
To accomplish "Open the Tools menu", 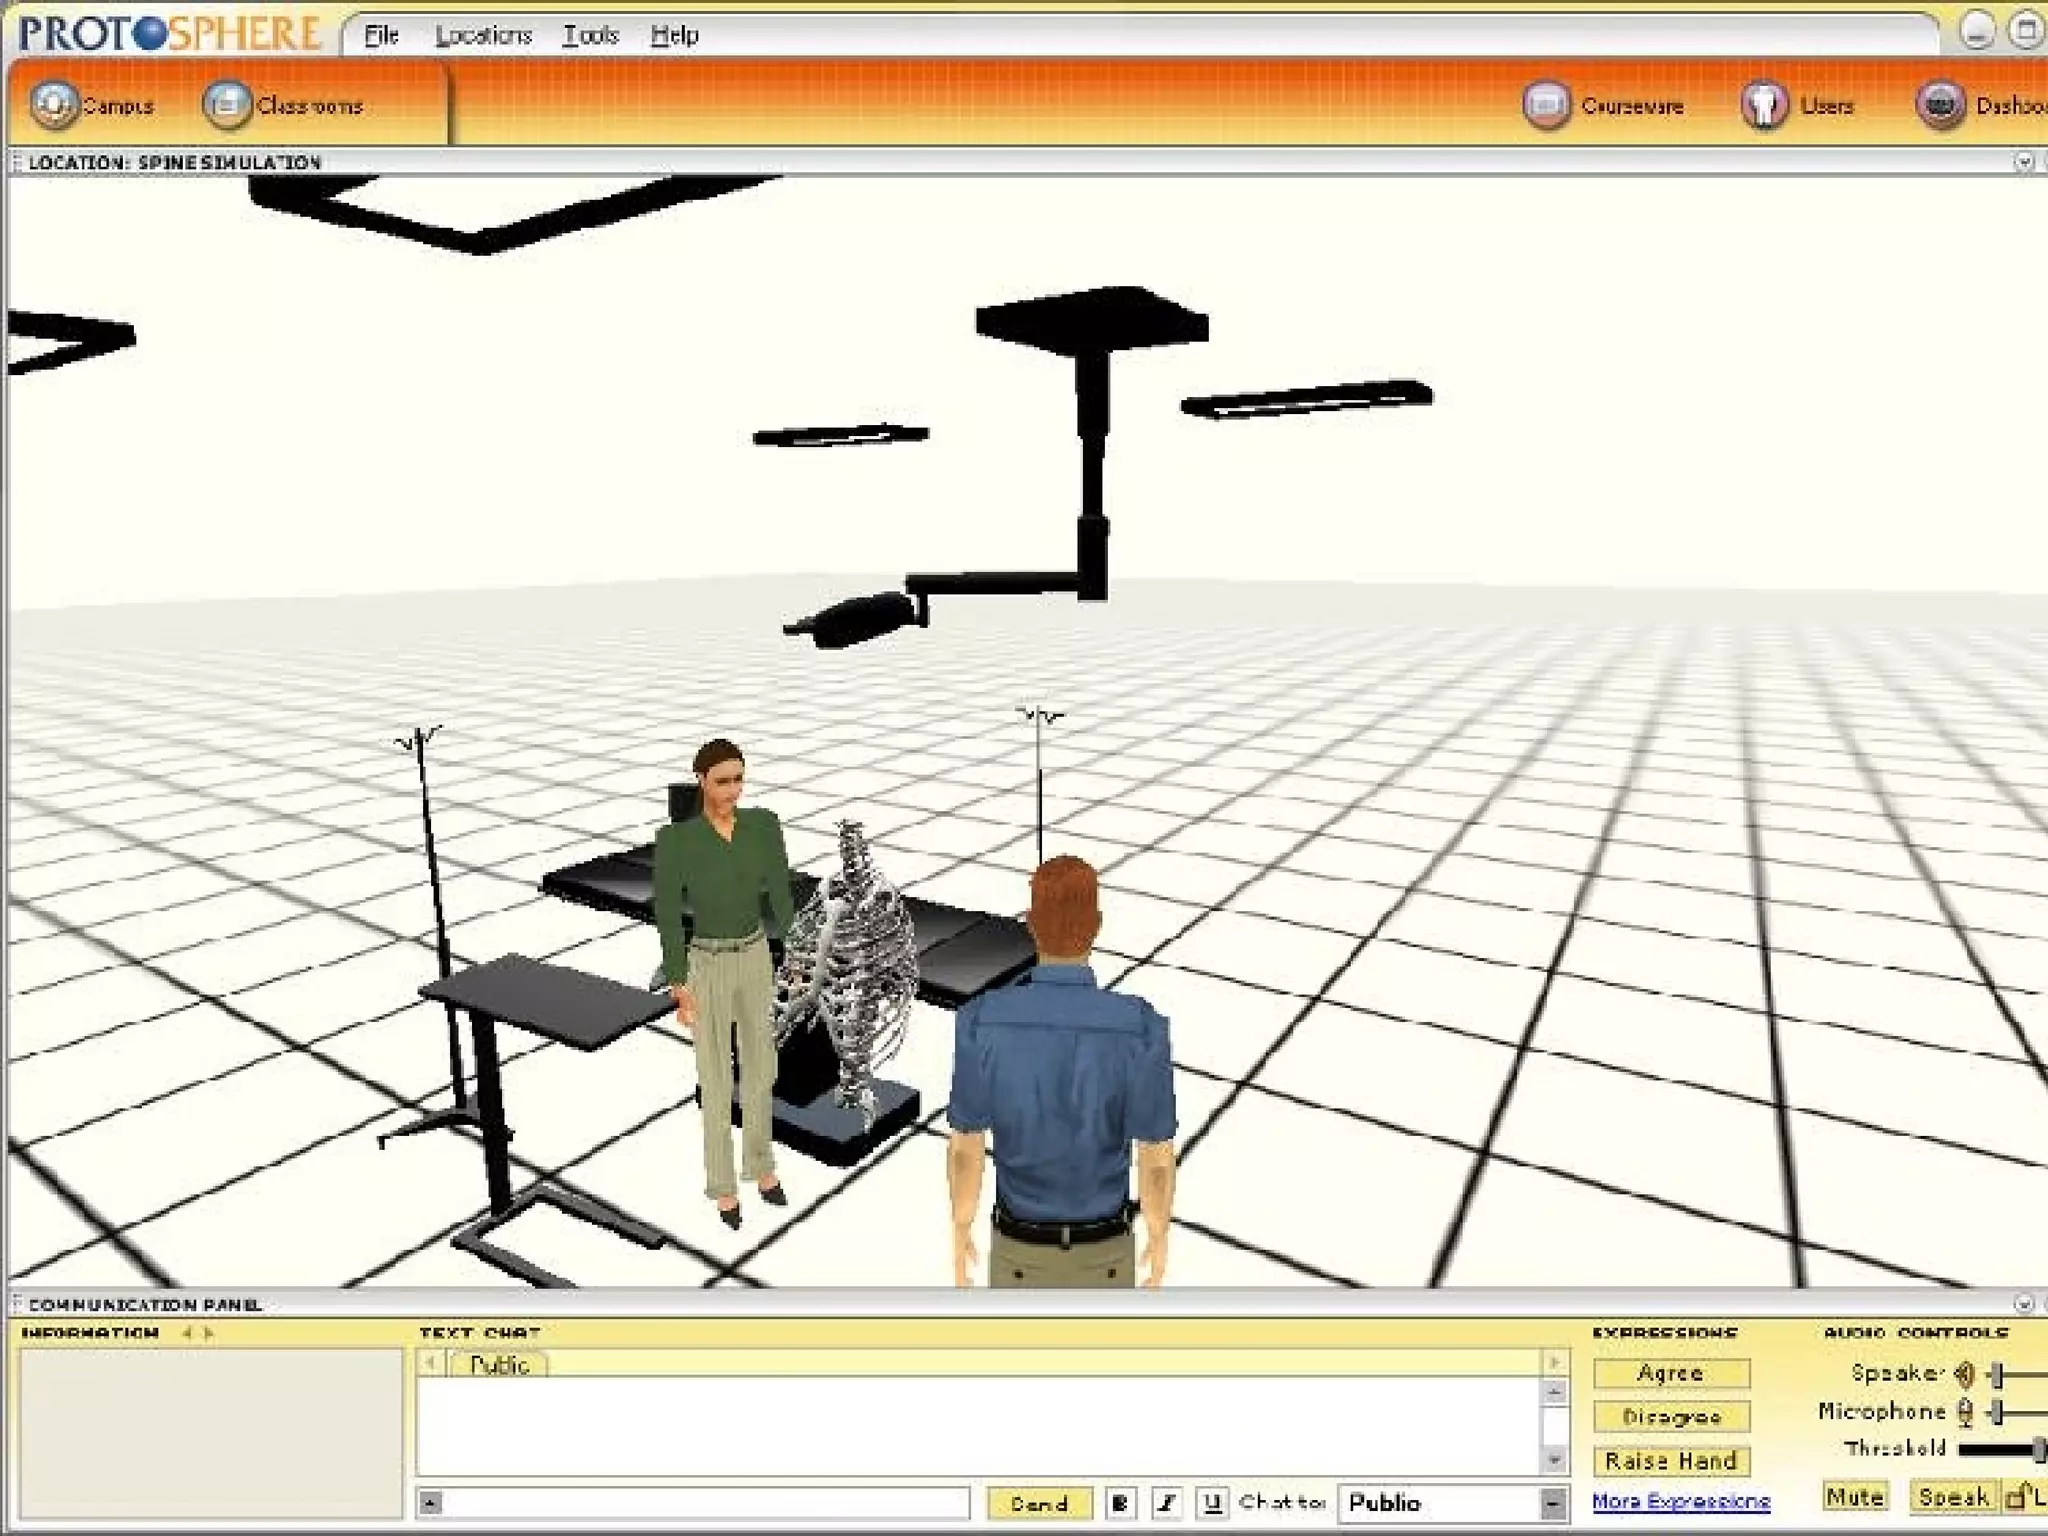I will point(590,35).
